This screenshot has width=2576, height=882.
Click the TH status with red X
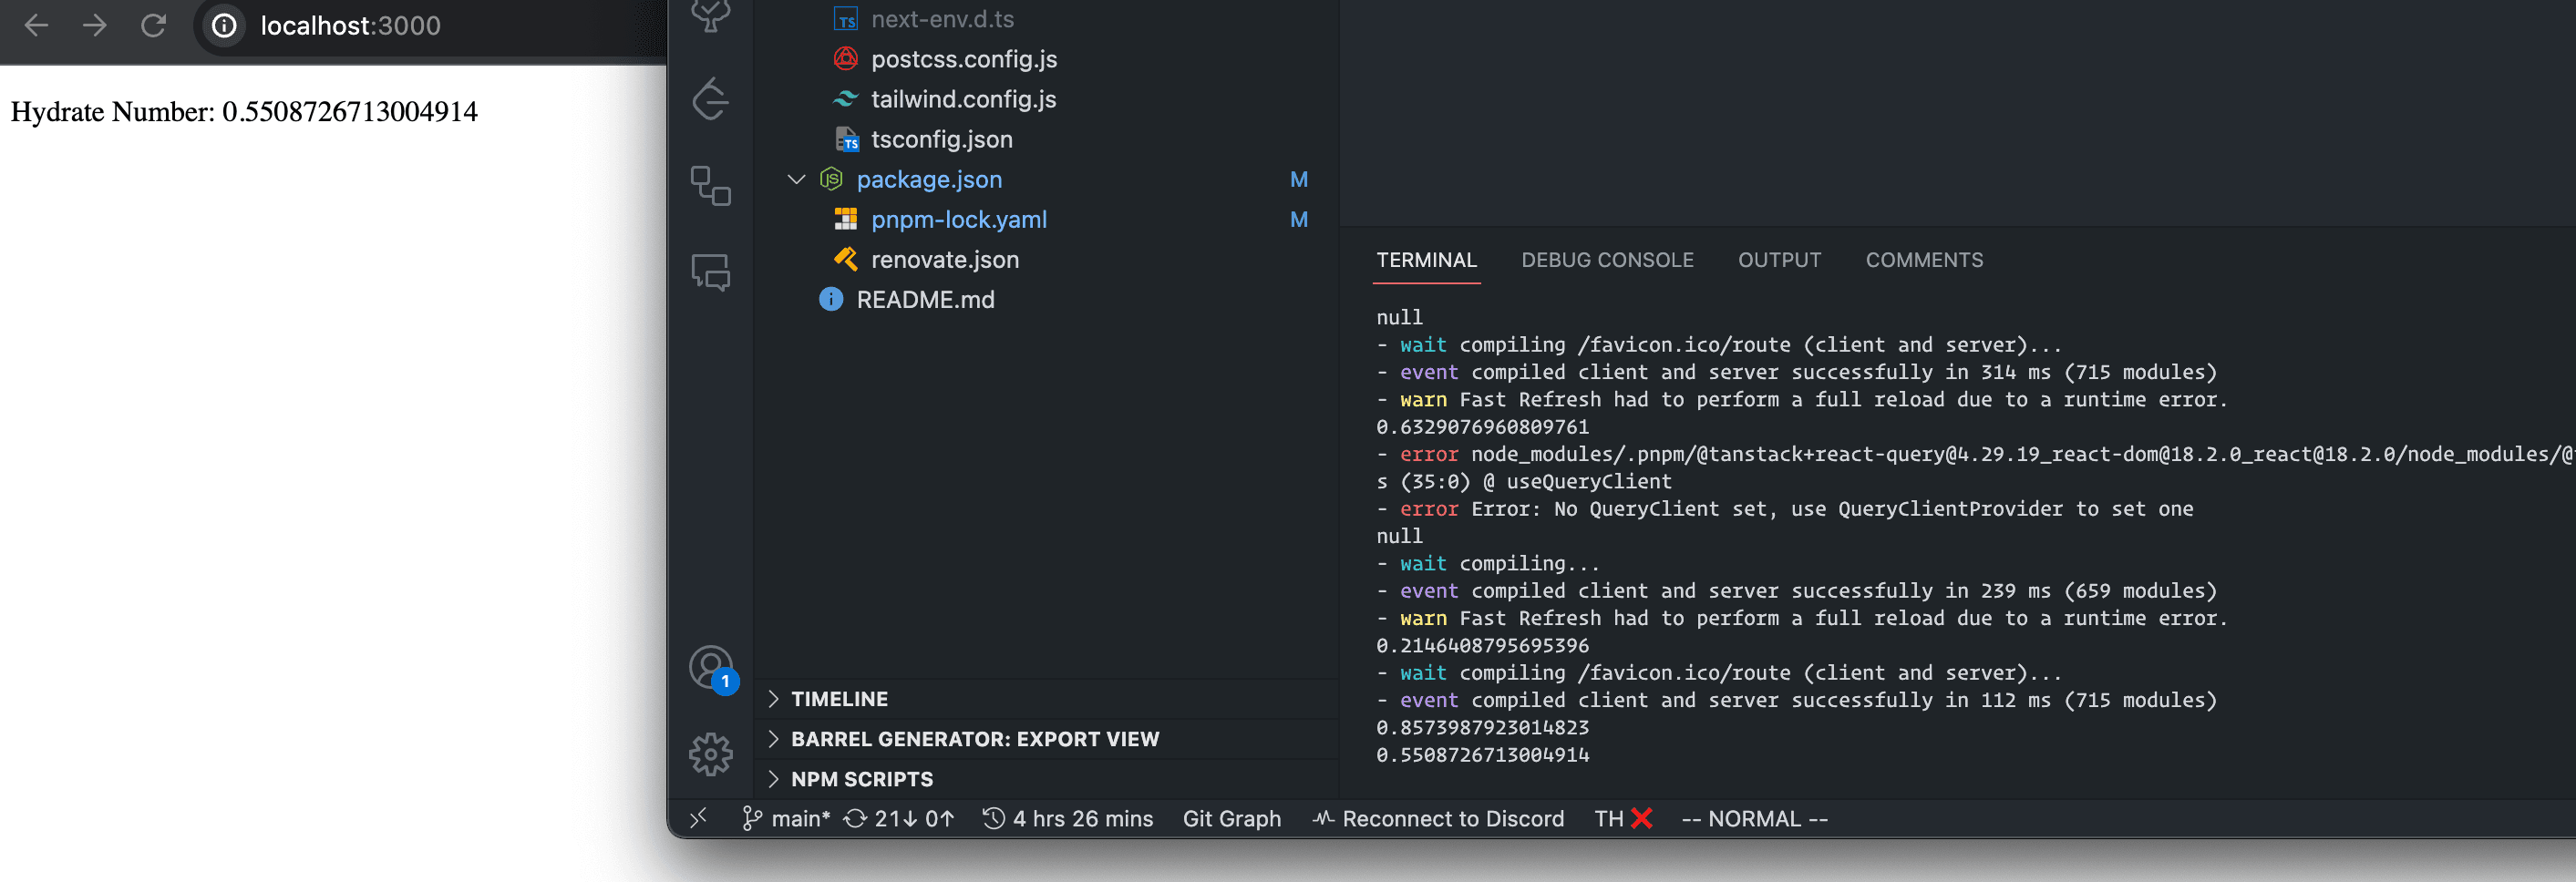click(1623, 818)
